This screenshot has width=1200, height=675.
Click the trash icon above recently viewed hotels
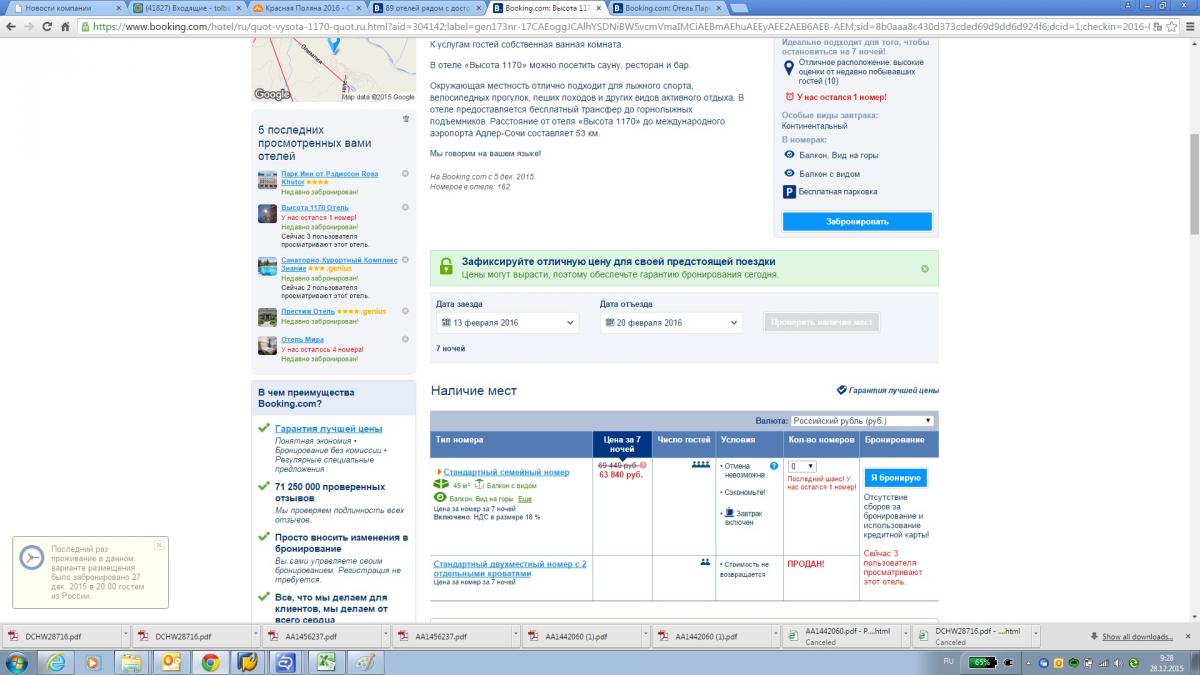pyautogui.click(x=406, y=118)
